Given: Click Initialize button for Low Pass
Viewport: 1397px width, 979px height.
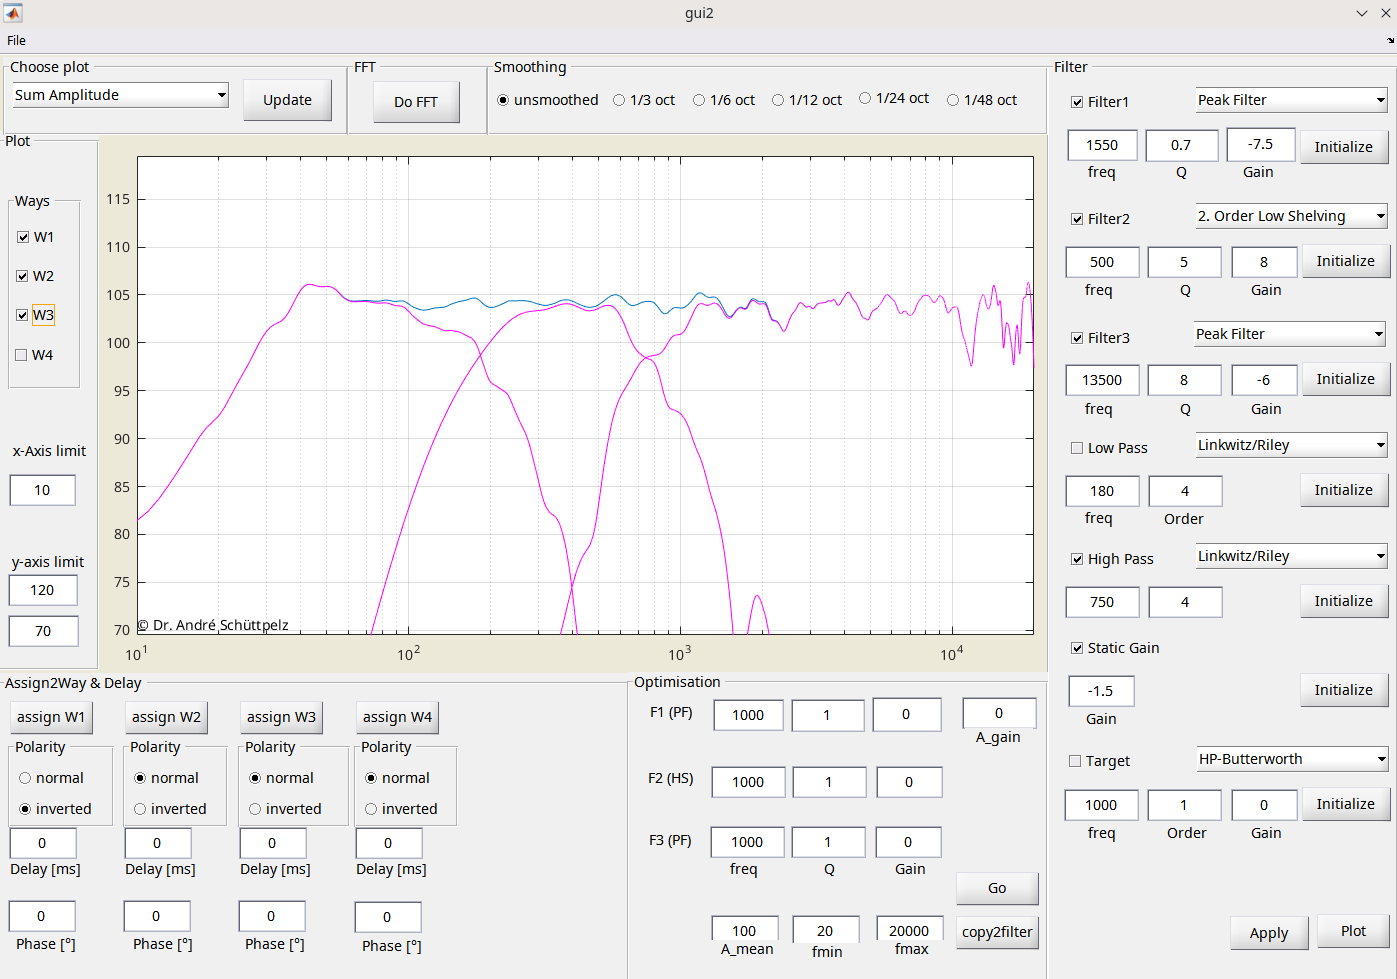Looking at the screenshot, I should click(x=1343, y=490).
